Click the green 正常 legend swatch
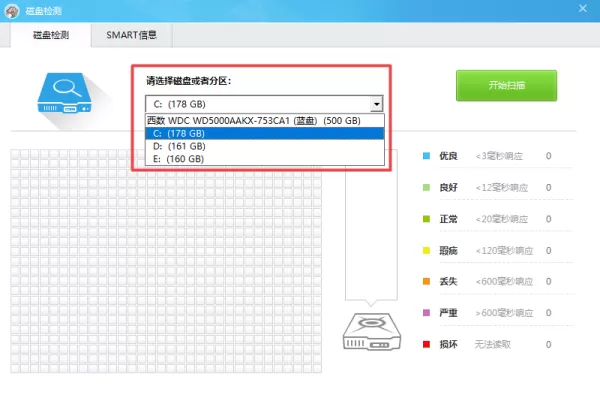The width and height of the screenshot is (600, 398). click(426, 219)
